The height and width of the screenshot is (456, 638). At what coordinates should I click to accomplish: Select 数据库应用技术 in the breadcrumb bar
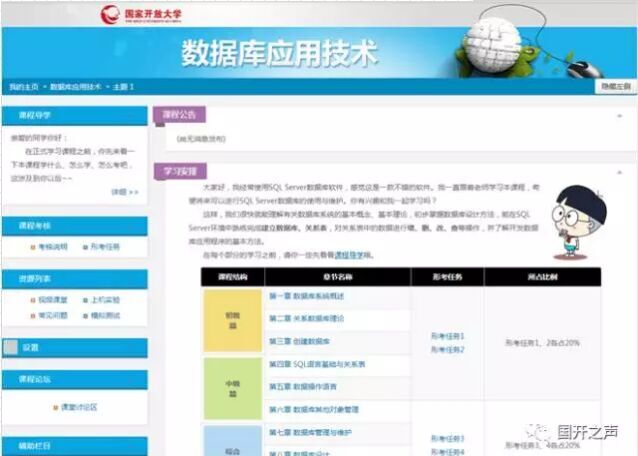[76, 87]
